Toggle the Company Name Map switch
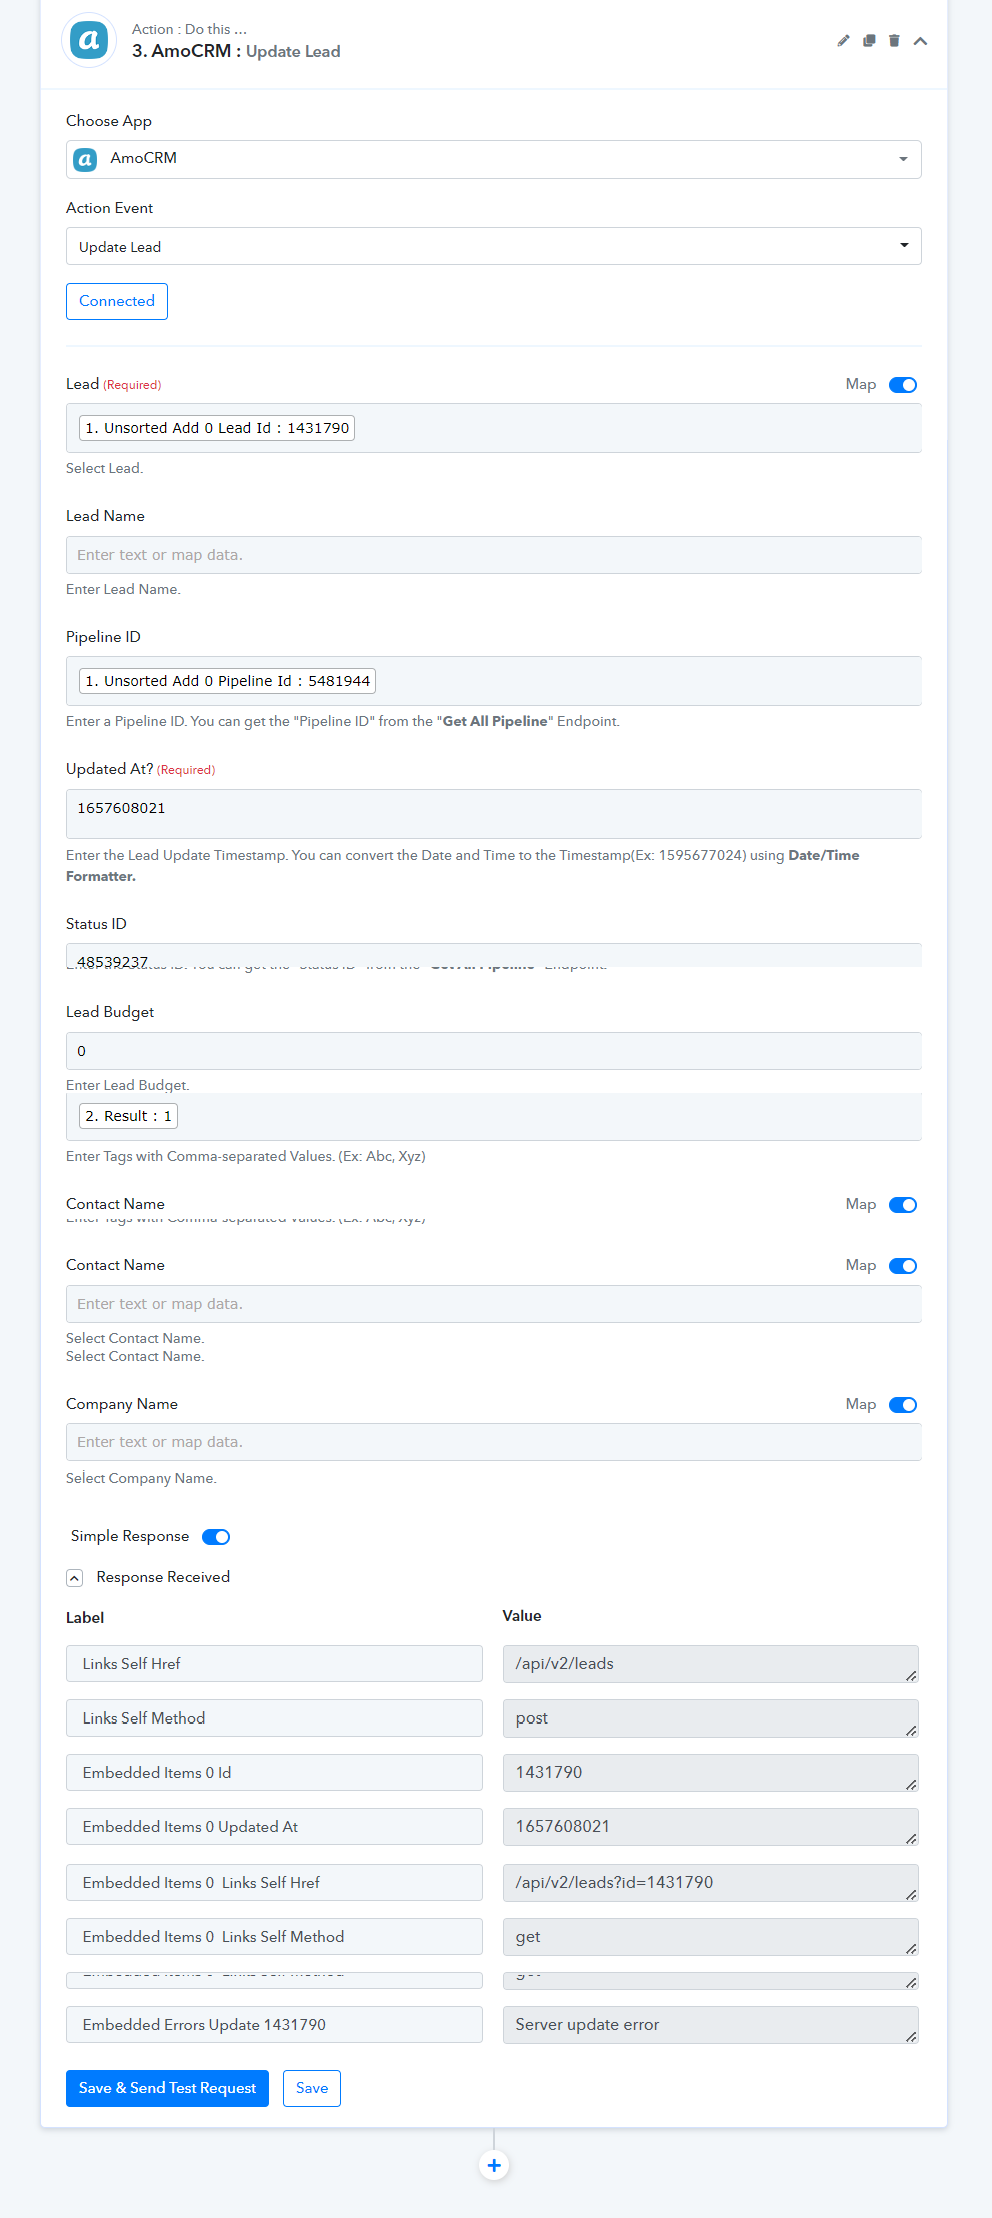 point(903,1405)
